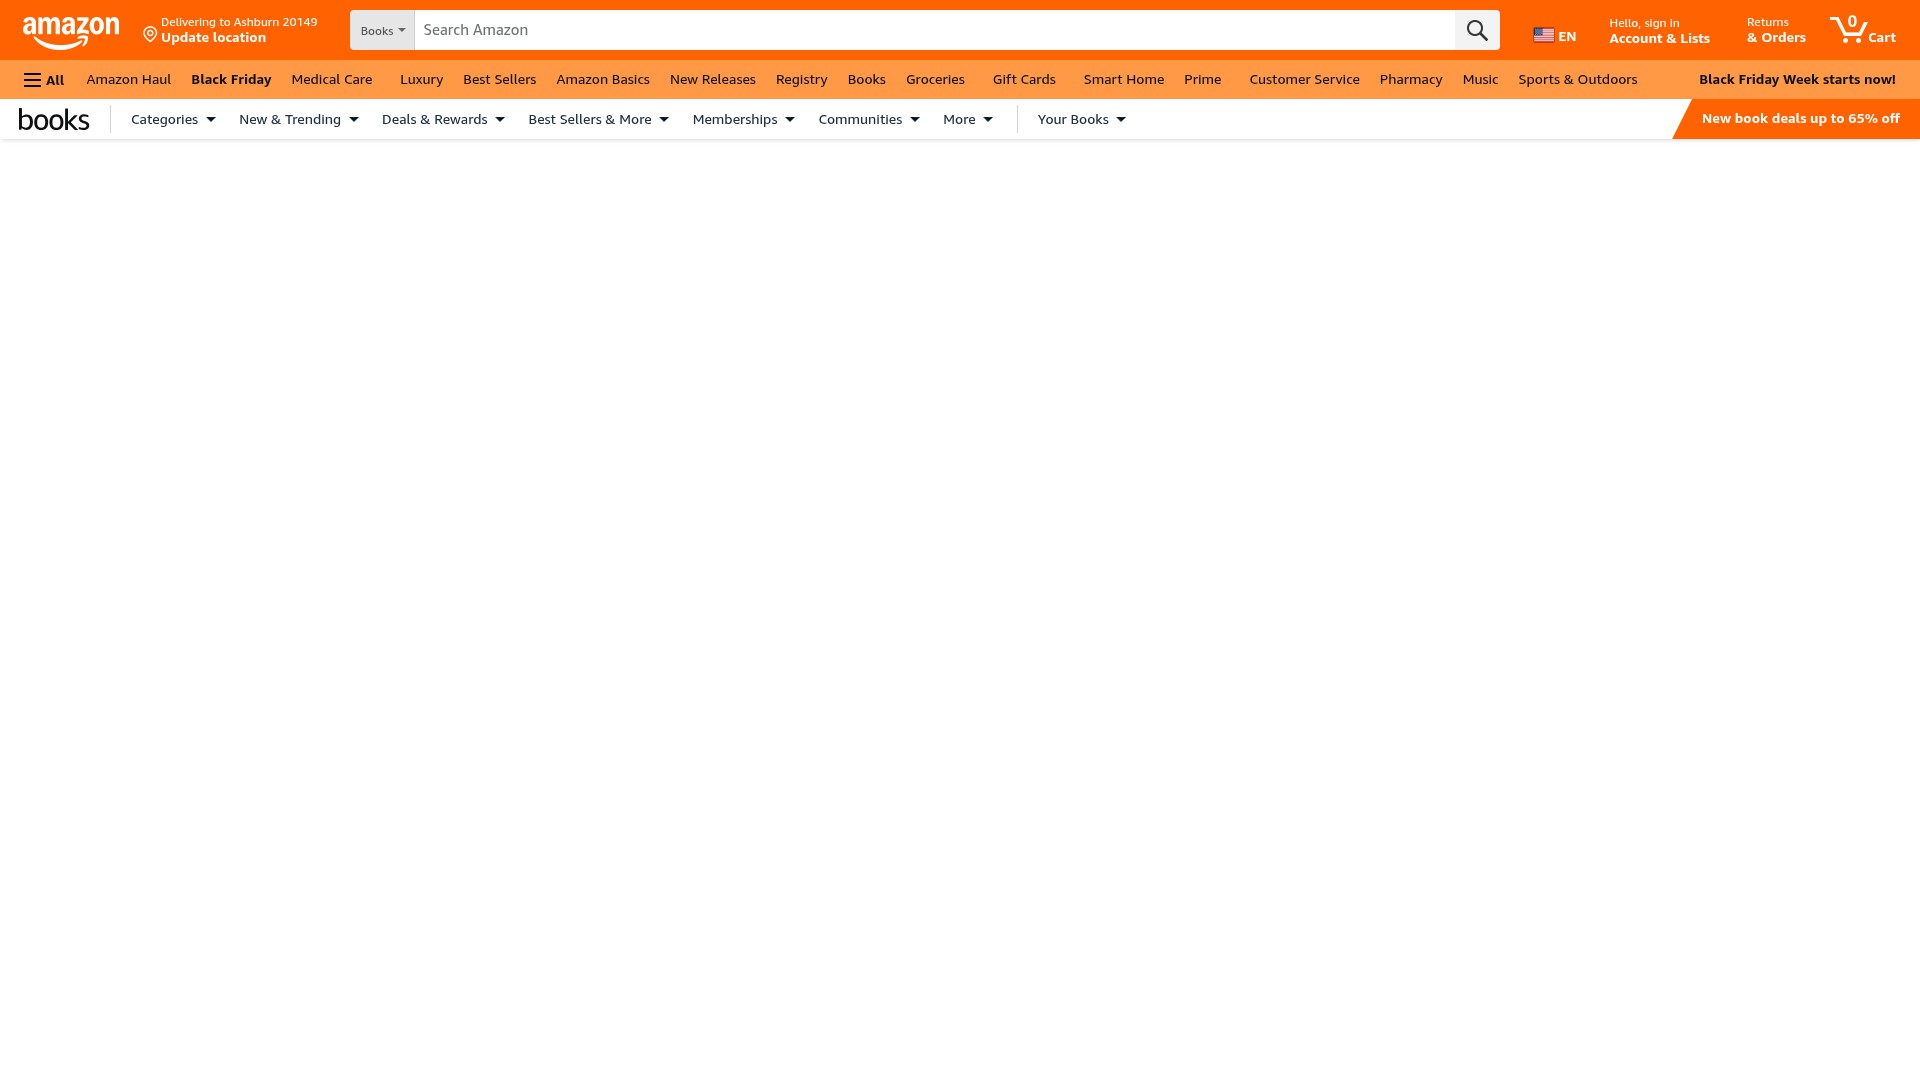The width and height of the screenshot is (1920, 1080).
Task: Expand the New & Trending dropdown
Action: click(x=298, y=119)
